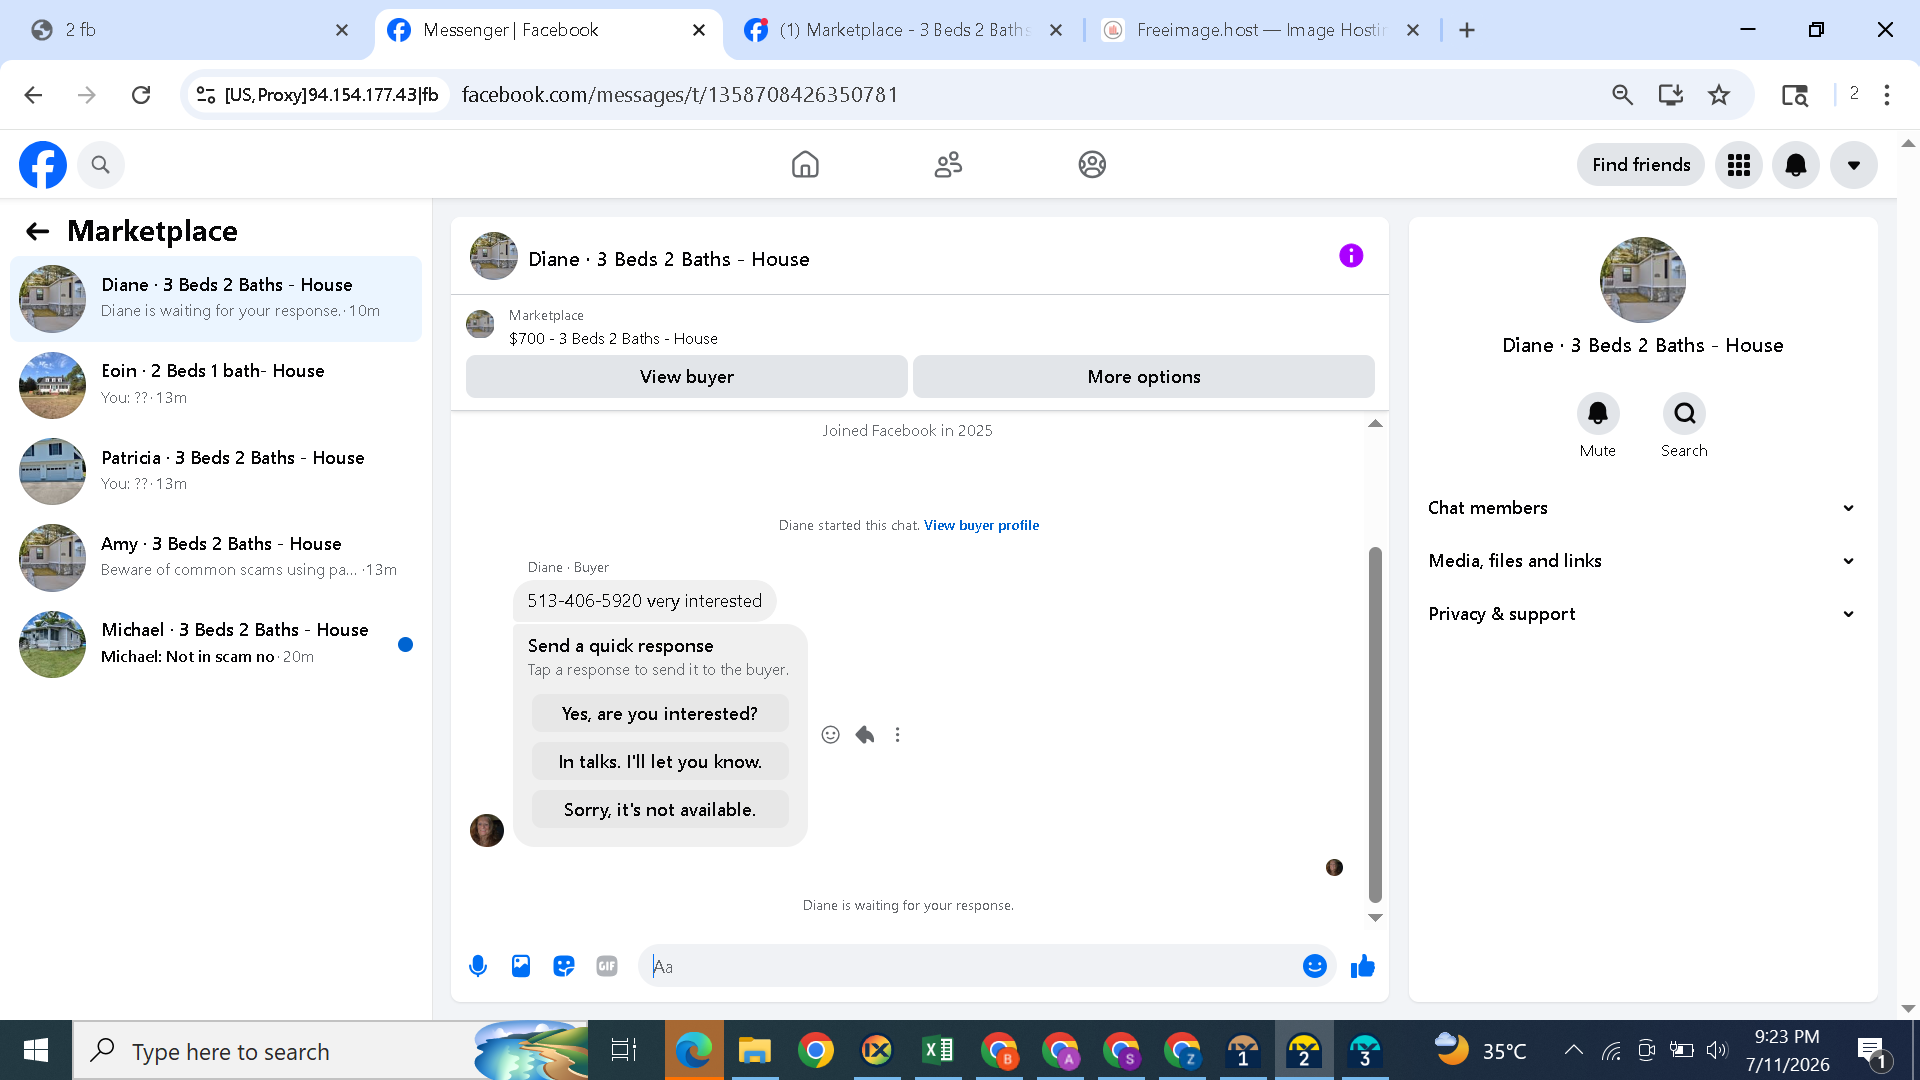
Task: Open the View buyer profile link
Action: pyautogui.click(x=981, y=526)
